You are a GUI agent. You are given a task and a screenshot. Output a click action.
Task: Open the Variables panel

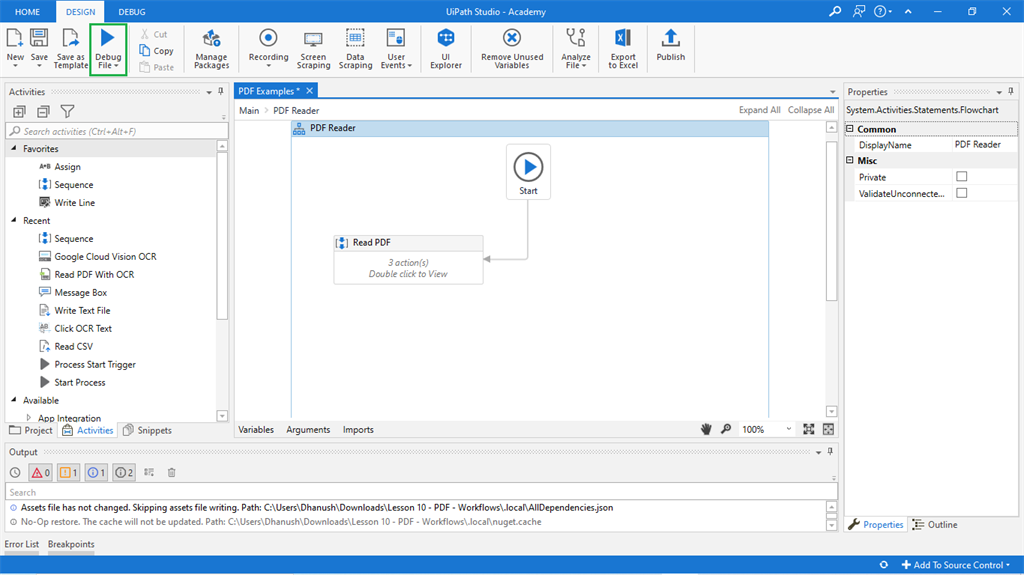(256, 429)
